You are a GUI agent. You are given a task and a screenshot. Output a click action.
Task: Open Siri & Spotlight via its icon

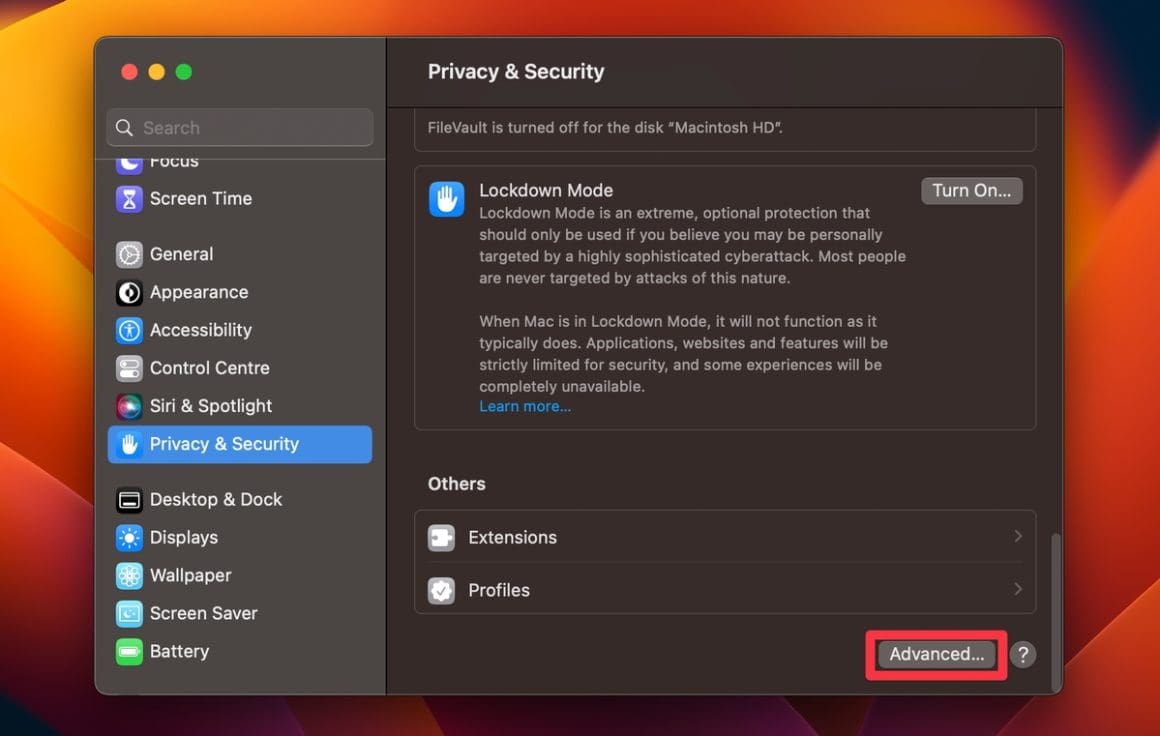(128, 406)
